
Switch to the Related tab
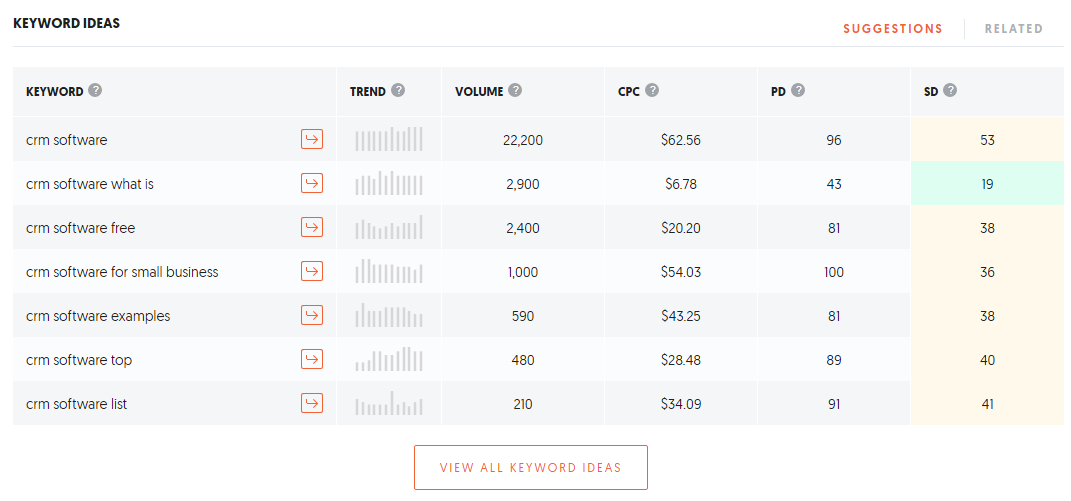click(1013, 28)
